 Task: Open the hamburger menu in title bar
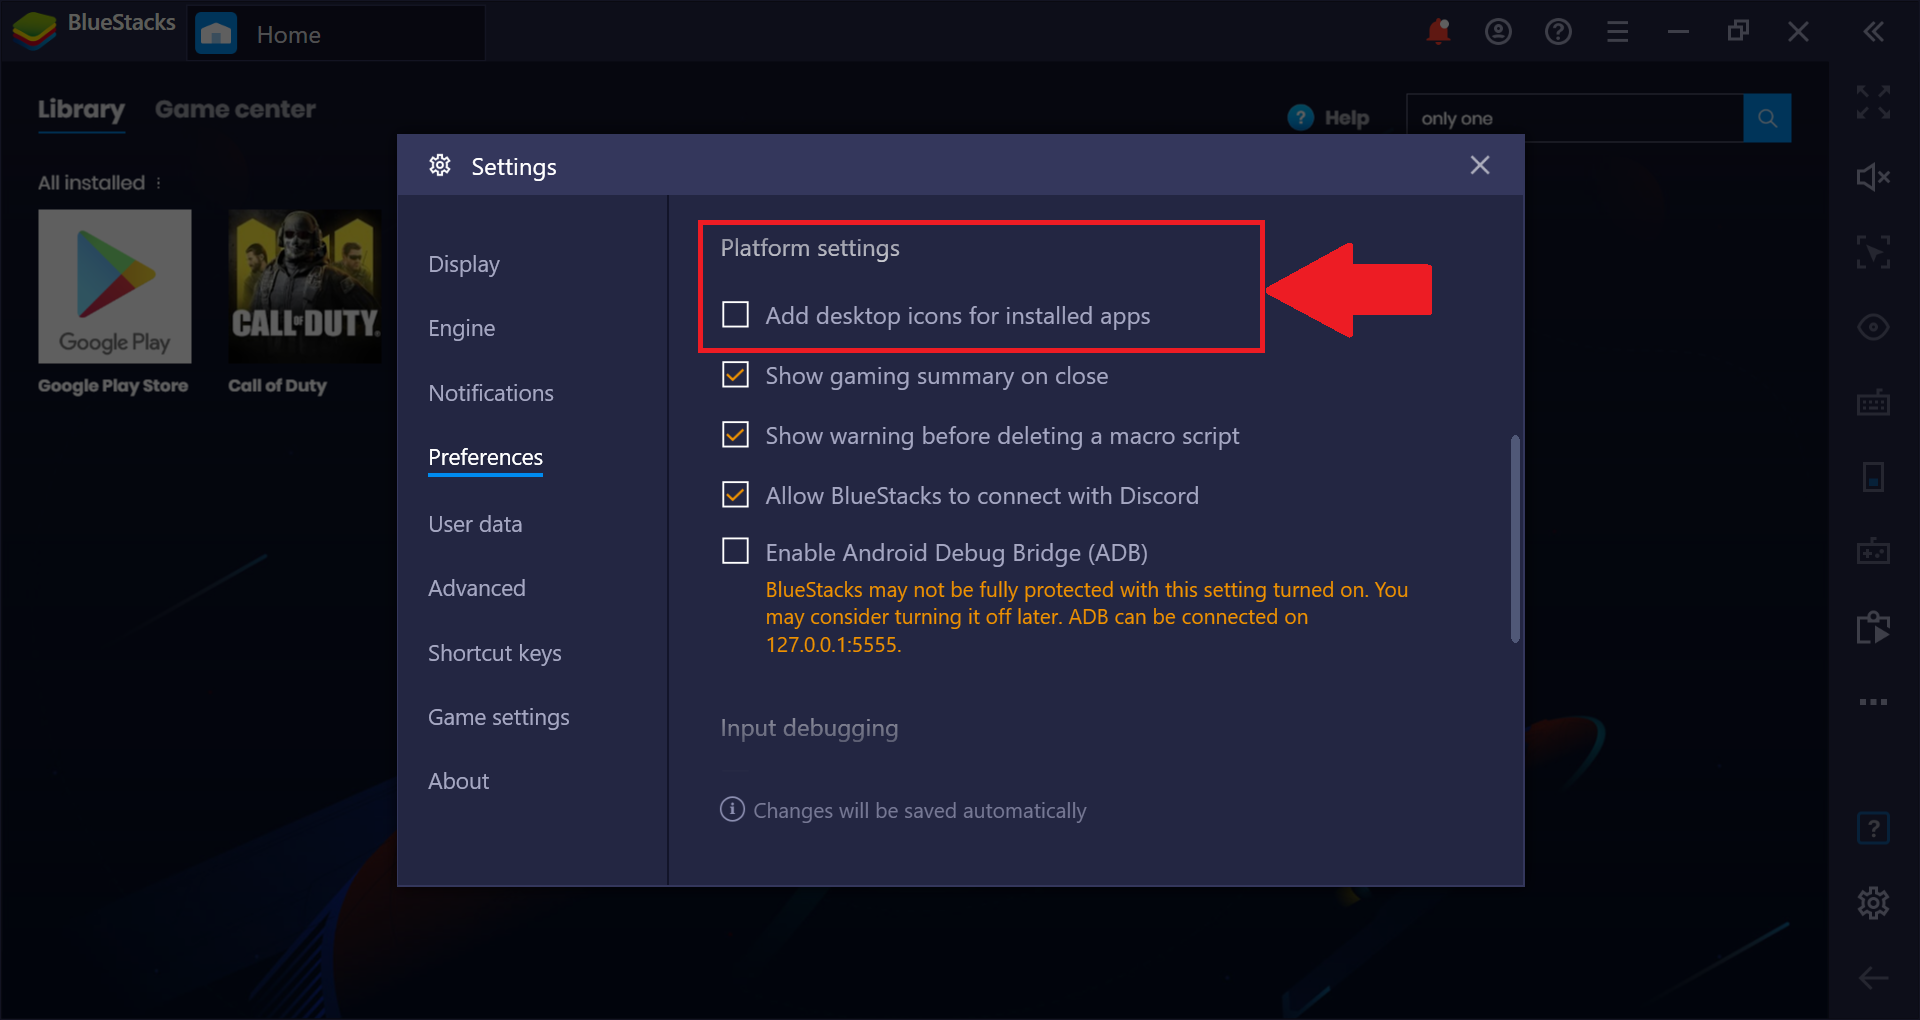(x=1618, y=32)
